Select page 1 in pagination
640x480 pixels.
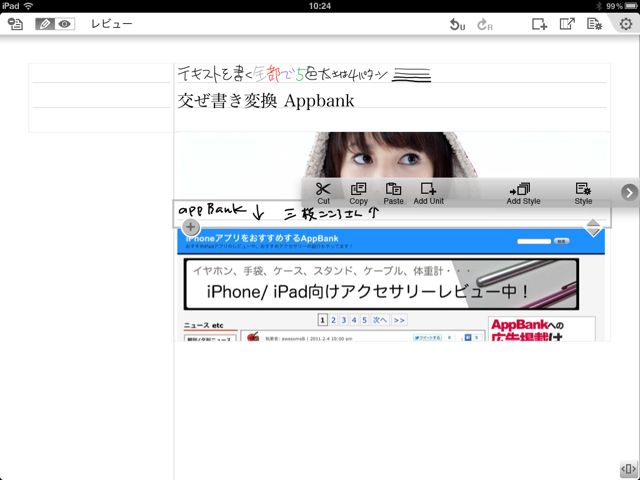point(322,320)
